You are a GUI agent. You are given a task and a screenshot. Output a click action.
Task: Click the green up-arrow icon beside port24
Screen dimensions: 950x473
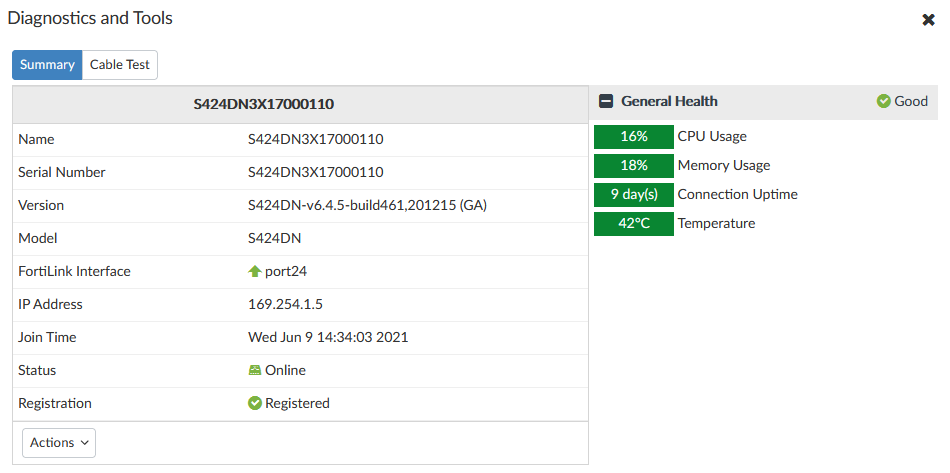254,271
